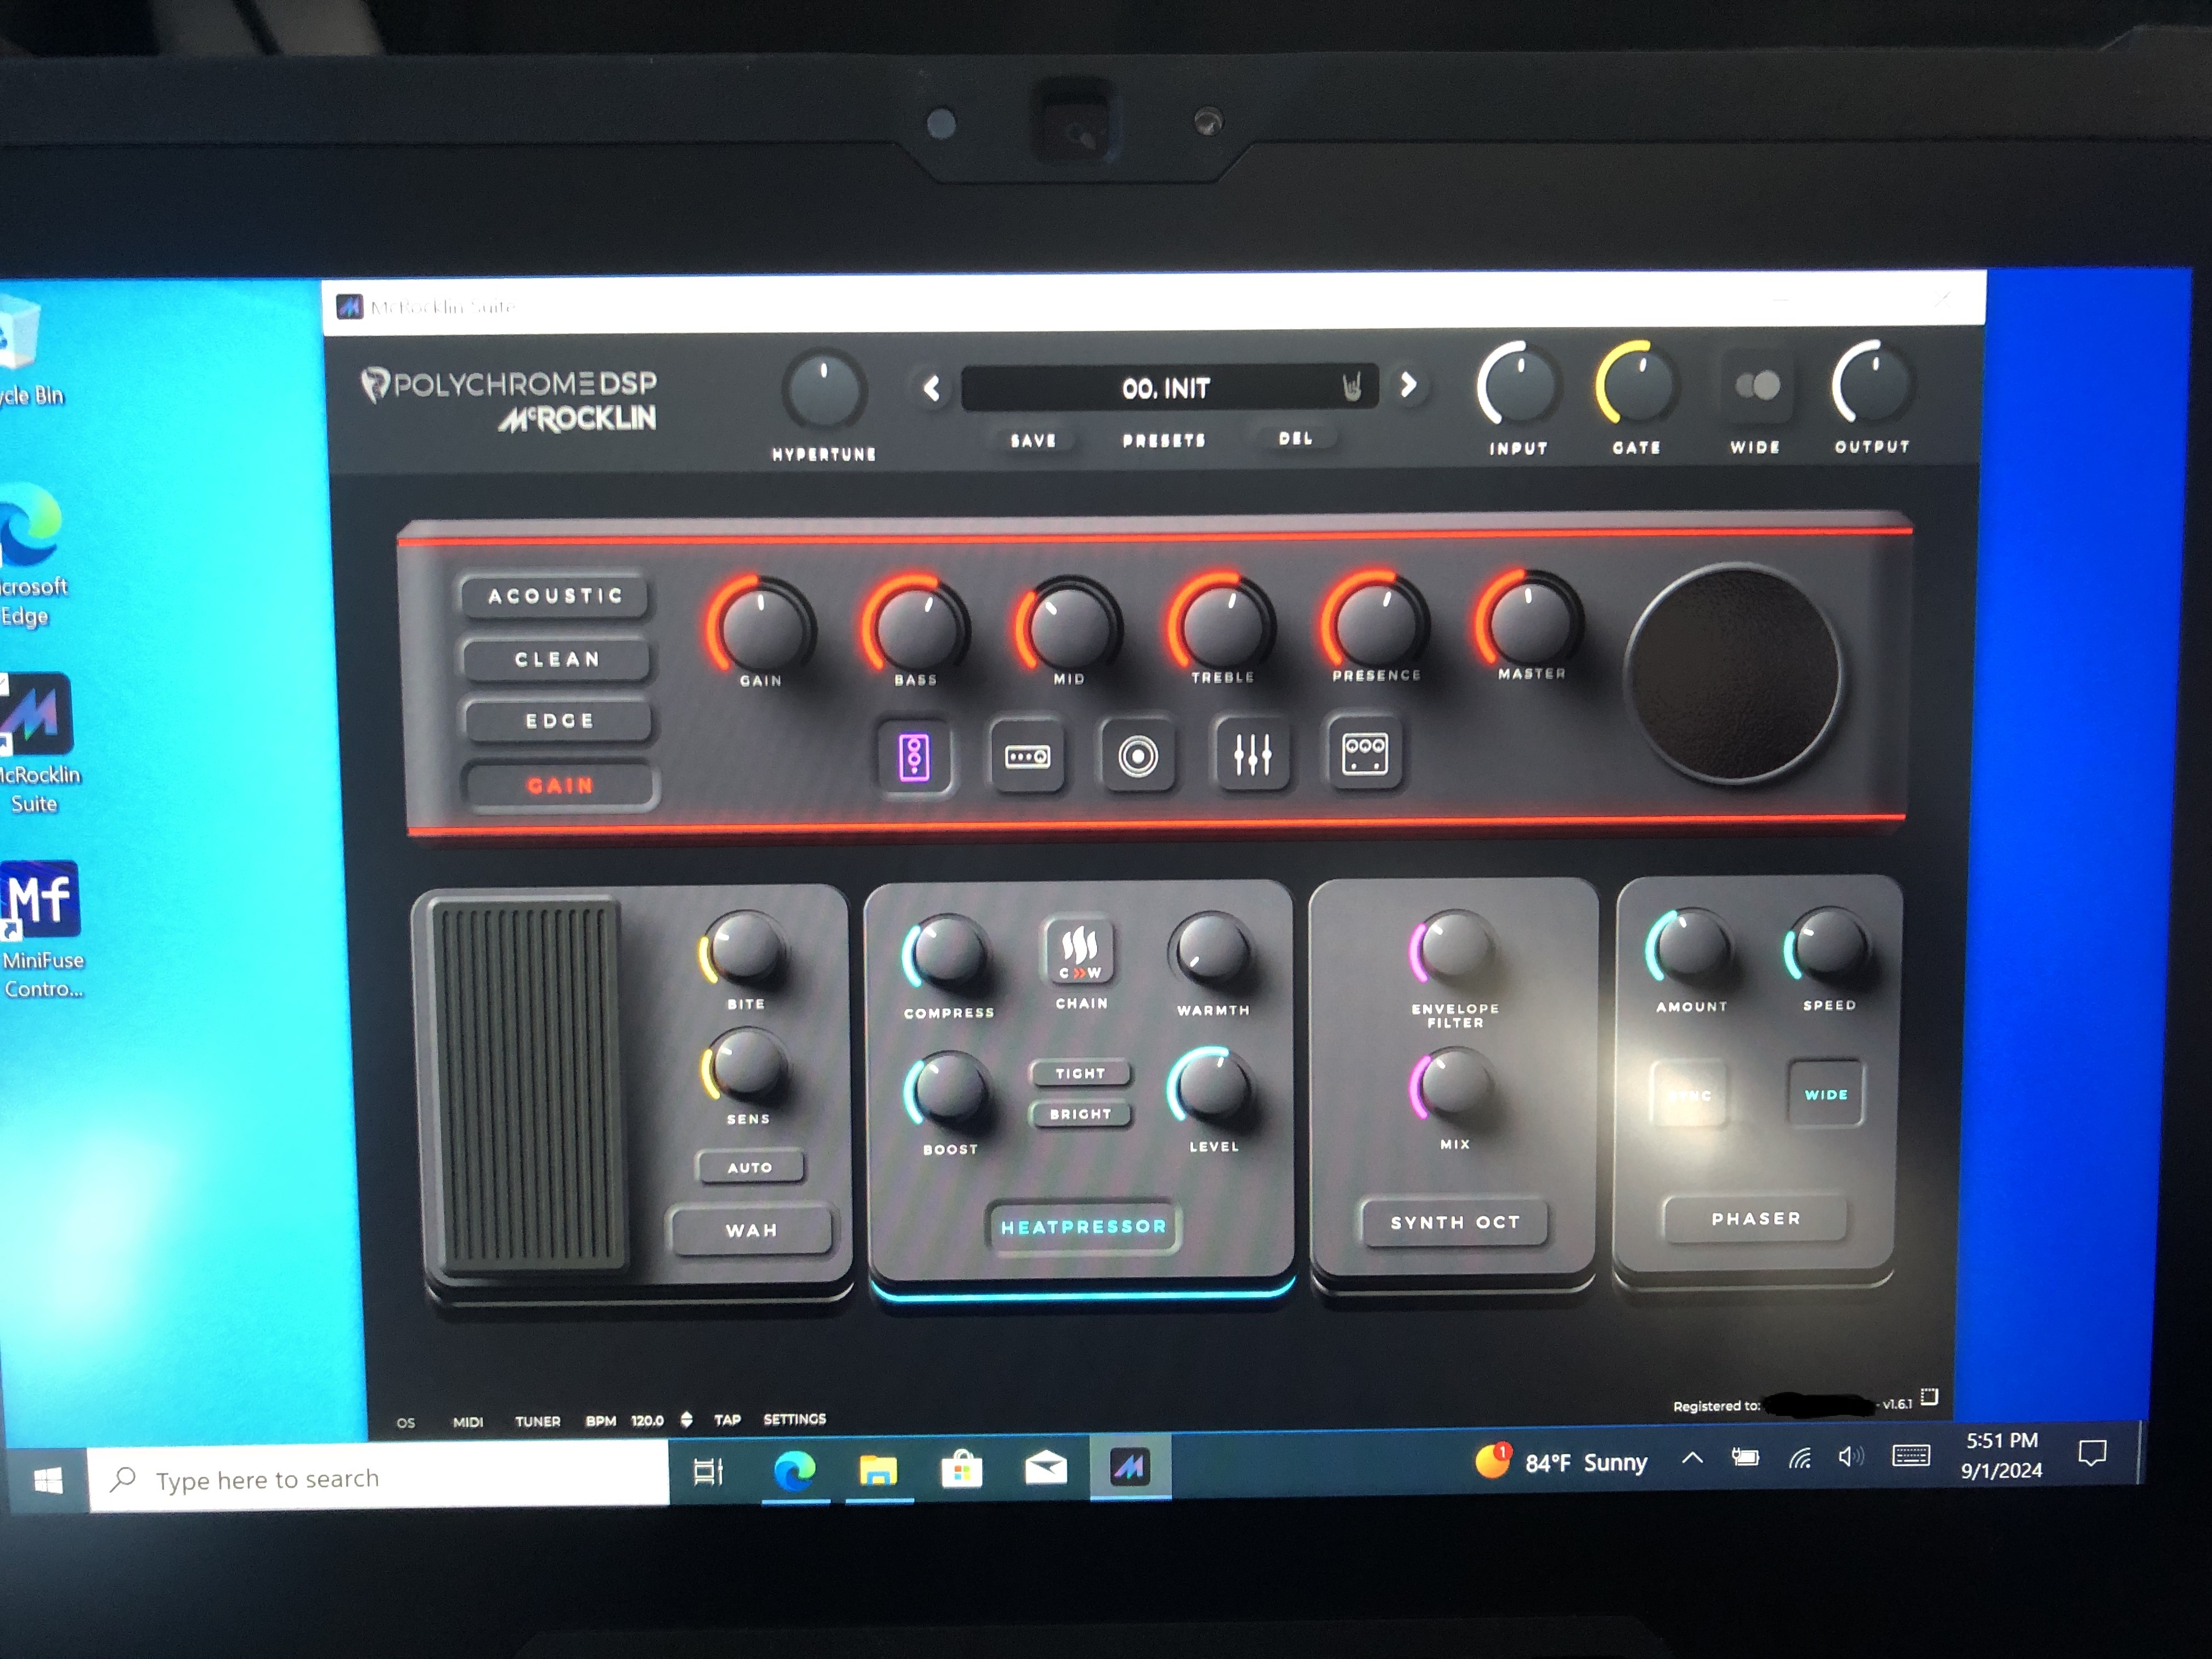
Task: Open the pedalboard stompbox section icon
Action: tap(914, 757)
